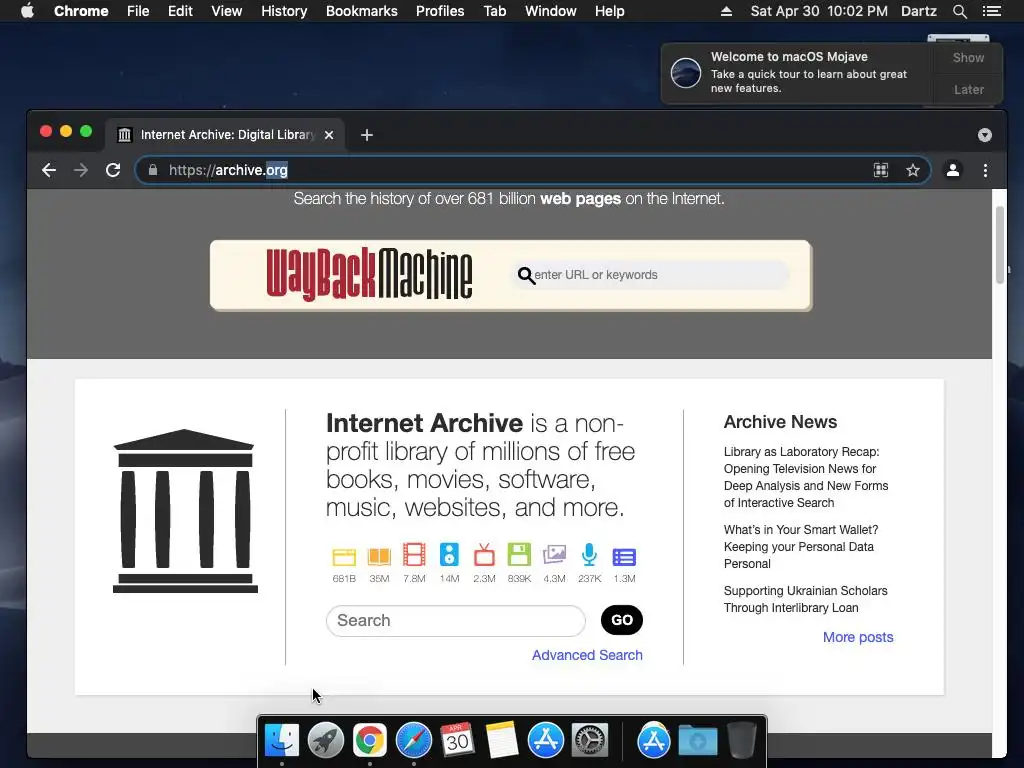The height and width of the screenshot is (768, 1024).
Task: Click the Dartz user name in menu bar
Action: 918,11
